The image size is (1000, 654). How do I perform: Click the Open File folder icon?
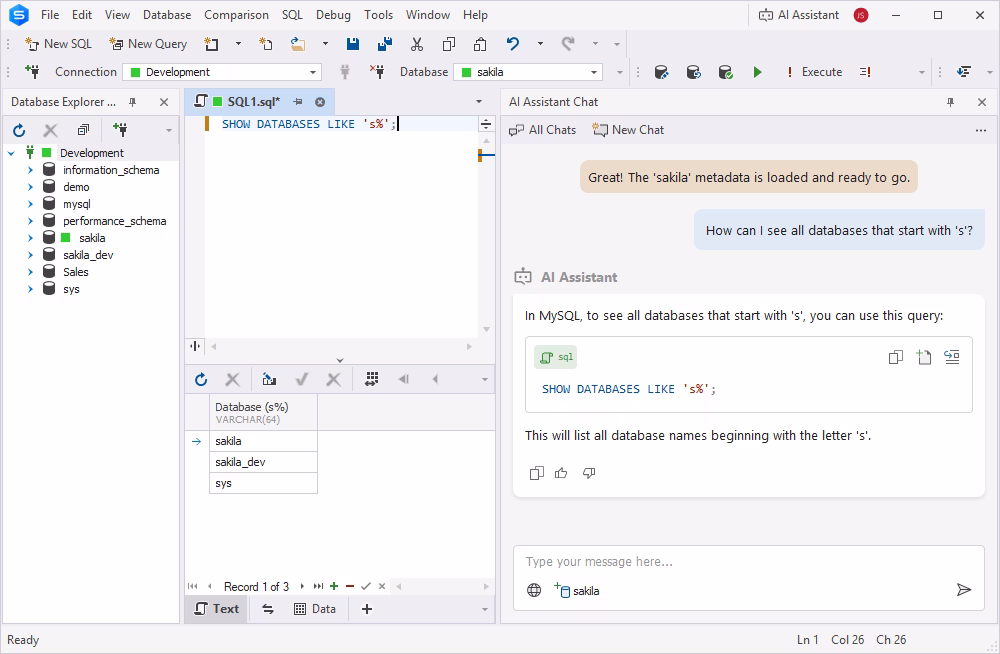coord(298,44)
